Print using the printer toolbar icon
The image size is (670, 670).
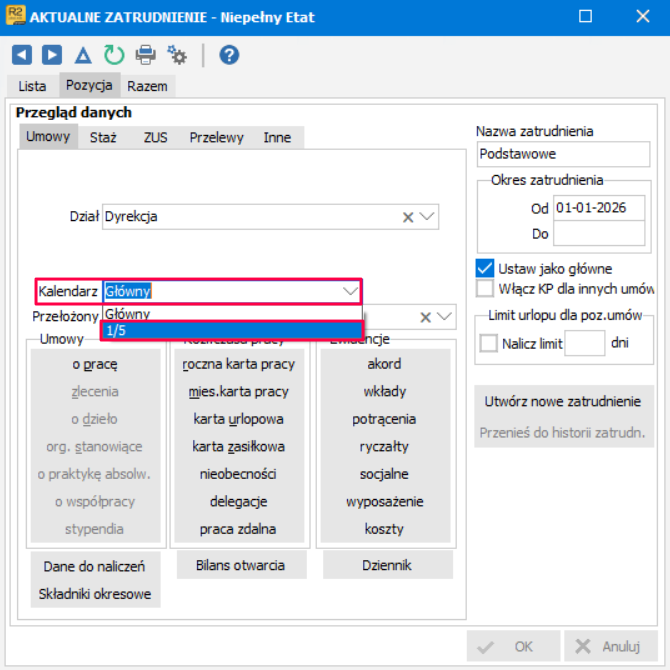(145, 55)
